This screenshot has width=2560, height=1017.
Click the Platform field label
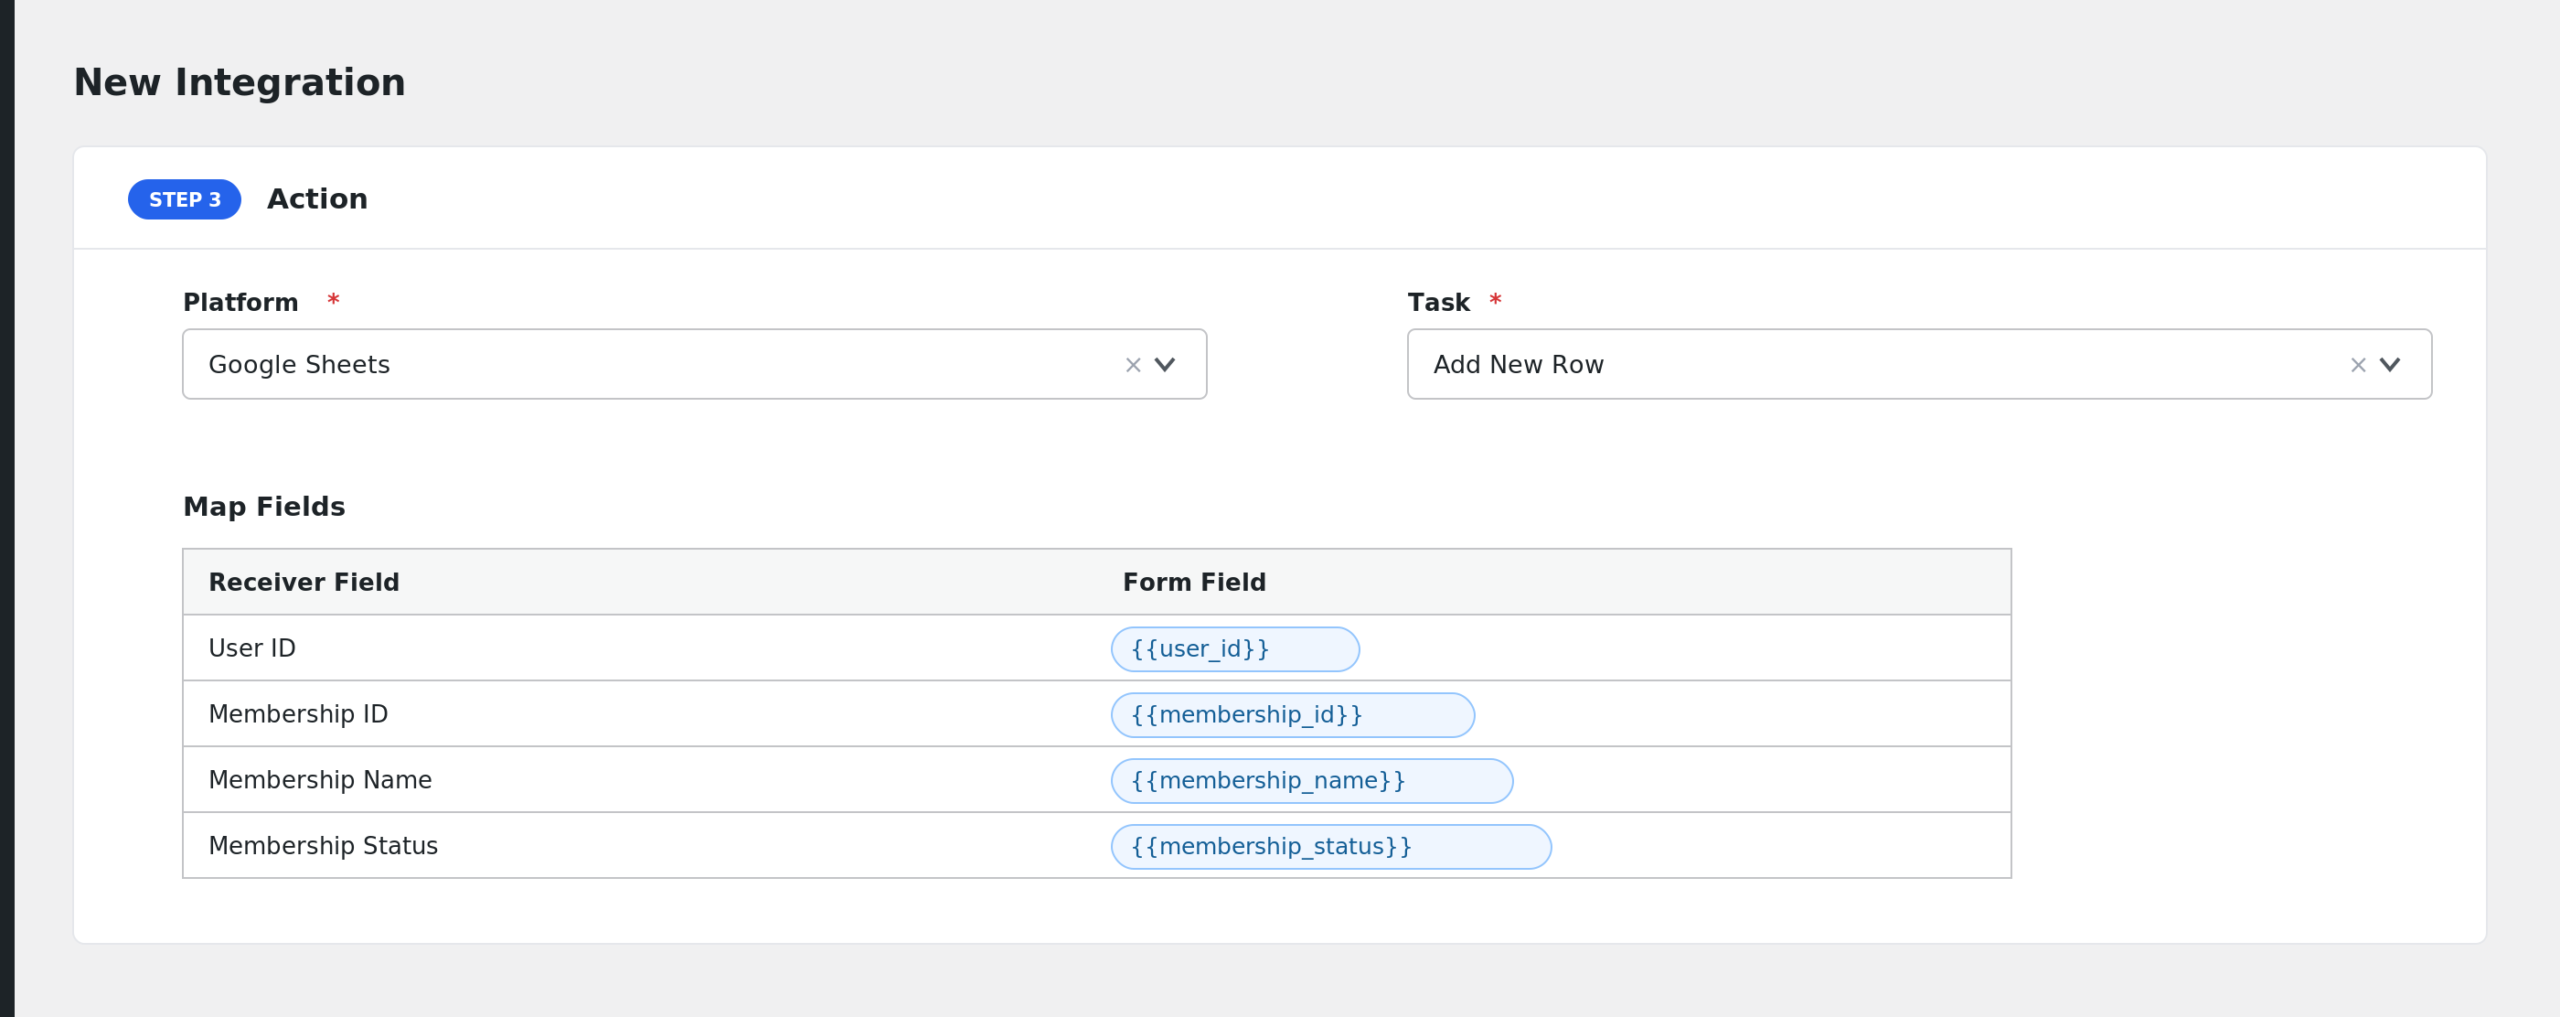pos(241,302)
